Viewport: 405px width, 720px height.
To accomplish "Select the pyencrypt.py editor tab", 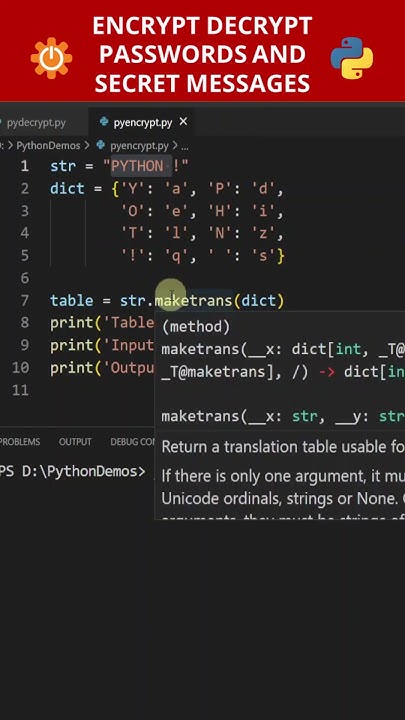I will [143, 123].
